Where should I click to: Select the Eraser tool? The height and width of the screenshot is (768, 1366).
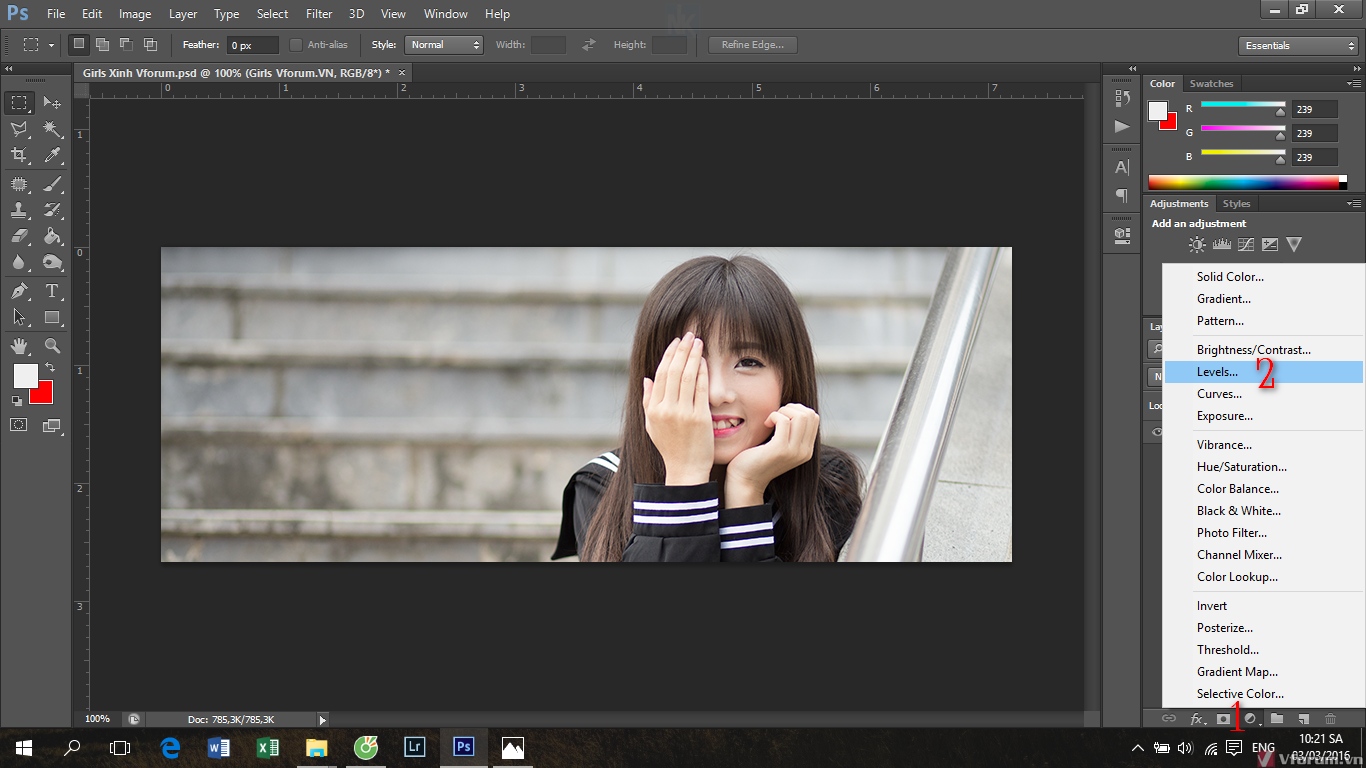(x=19, y=236)
